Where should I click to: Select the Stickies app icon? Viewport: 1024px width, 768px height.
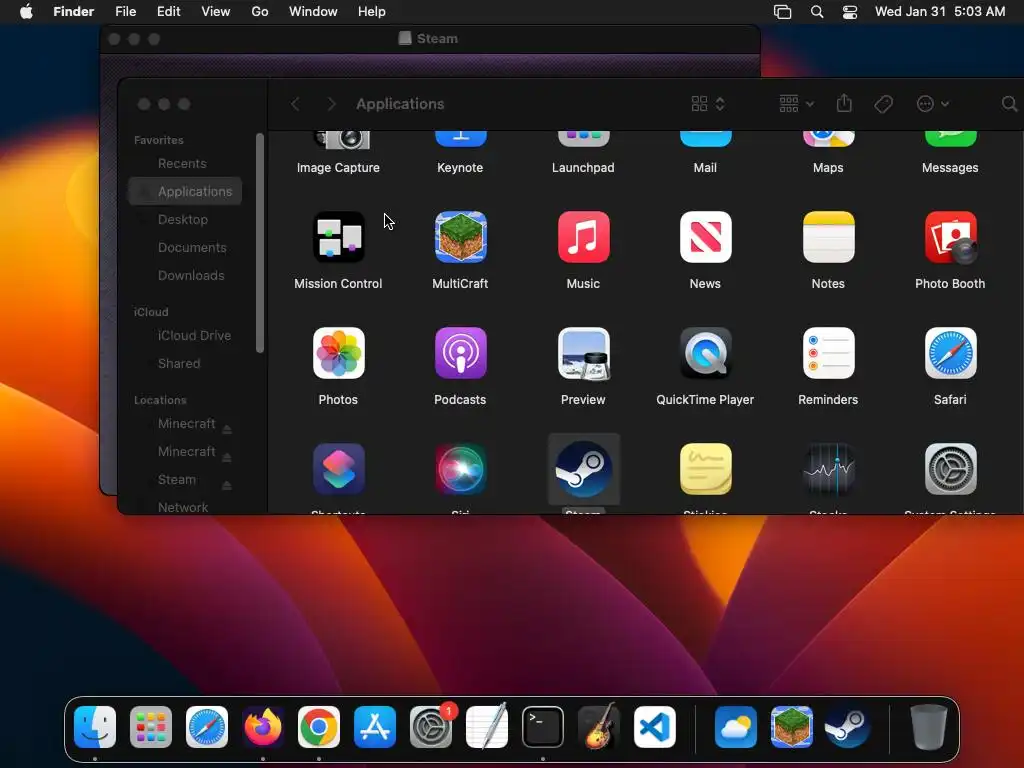[705, 470]
